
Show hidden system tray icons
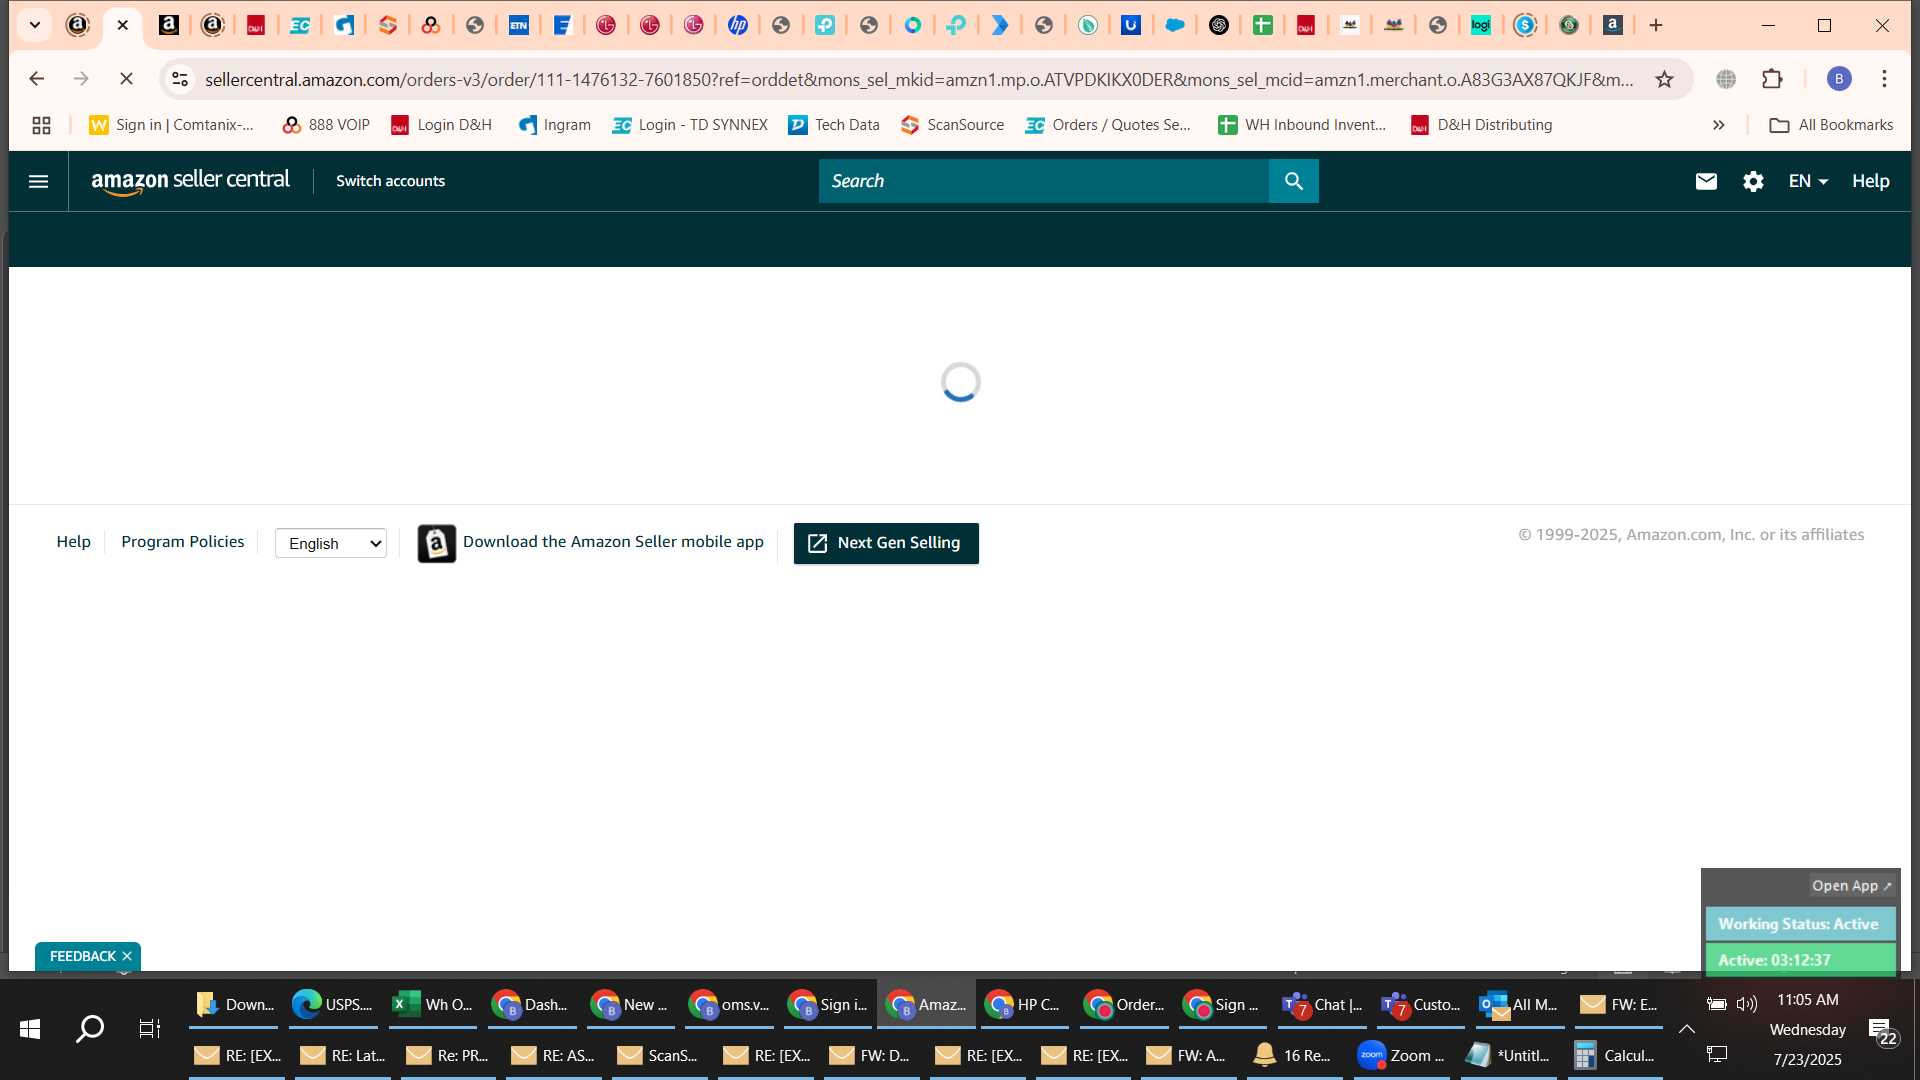coord(1686,1028)
